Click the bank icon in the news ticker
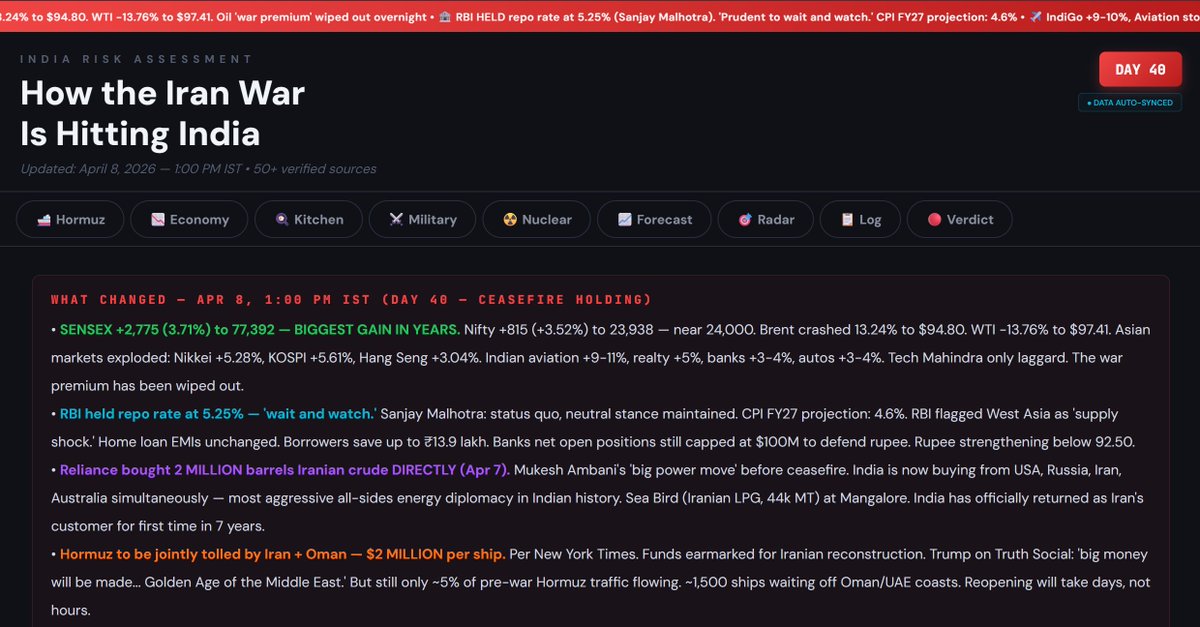 446,16
